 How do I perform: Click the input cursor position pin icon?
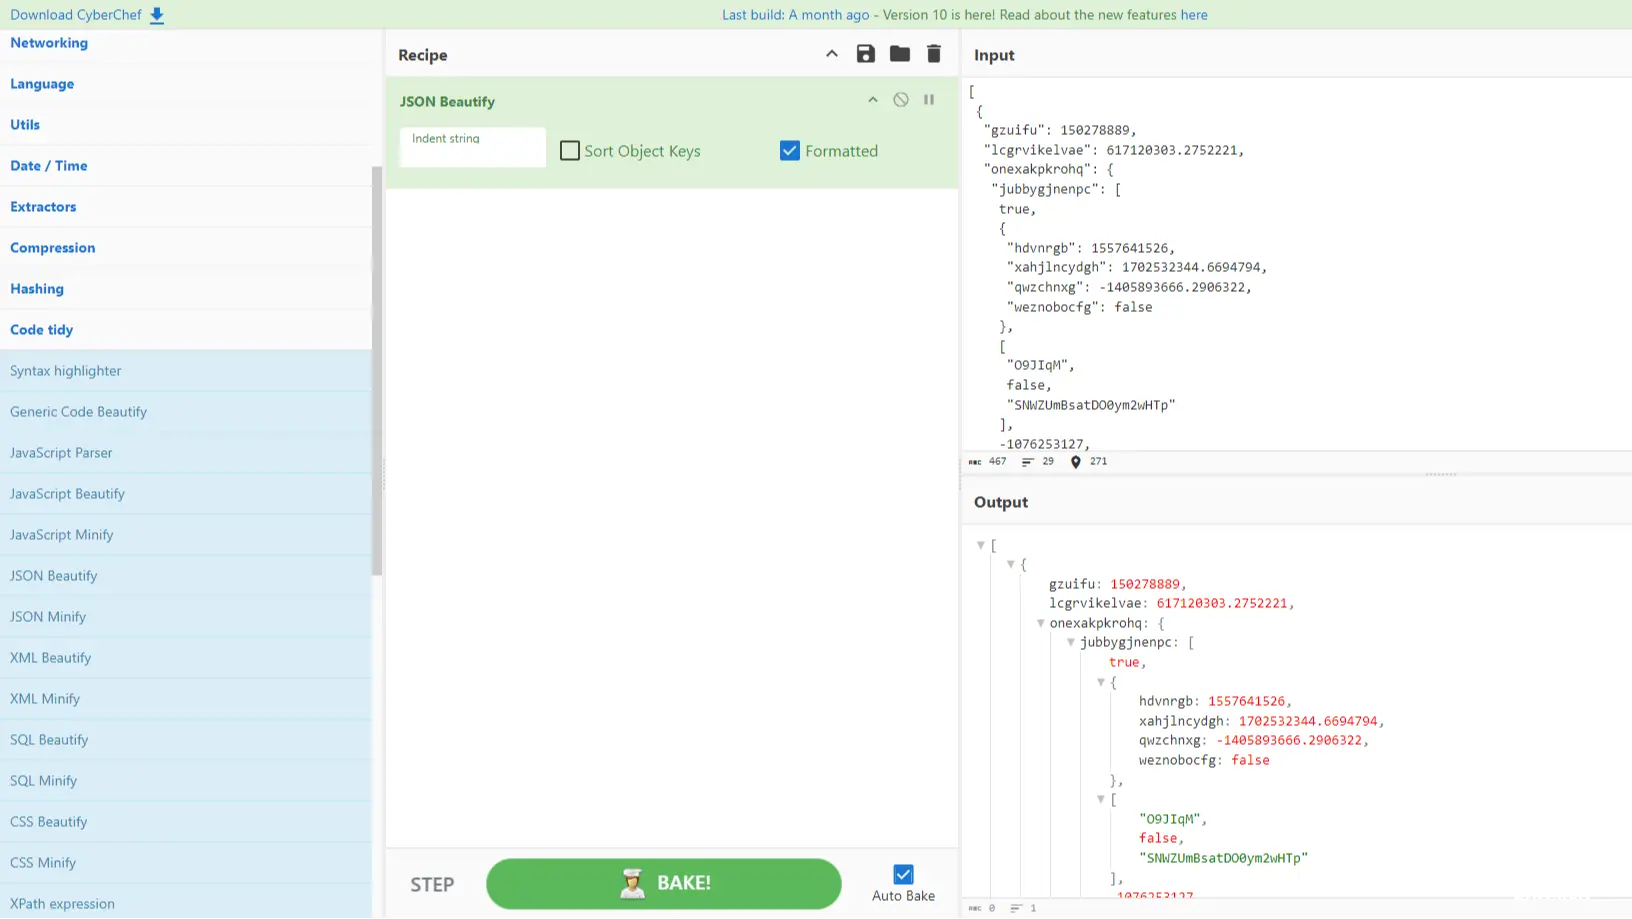click(1076, 462)
